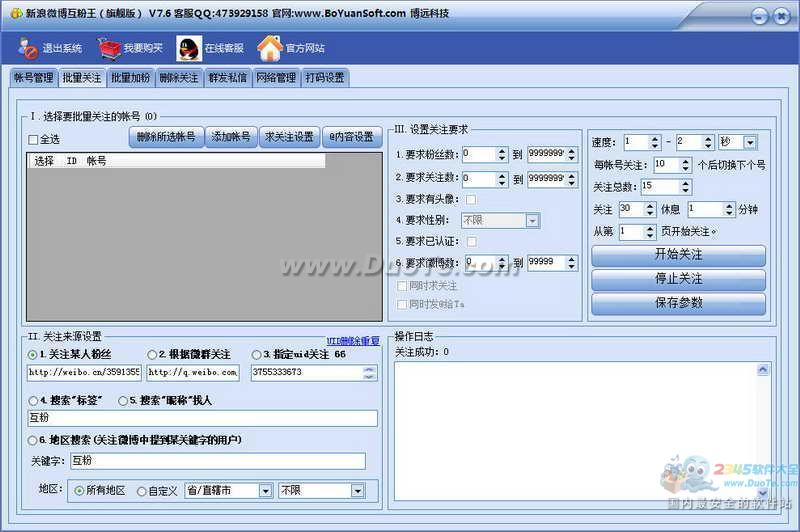
Task: Click the uid list scroll arrows
Action: 369,373
